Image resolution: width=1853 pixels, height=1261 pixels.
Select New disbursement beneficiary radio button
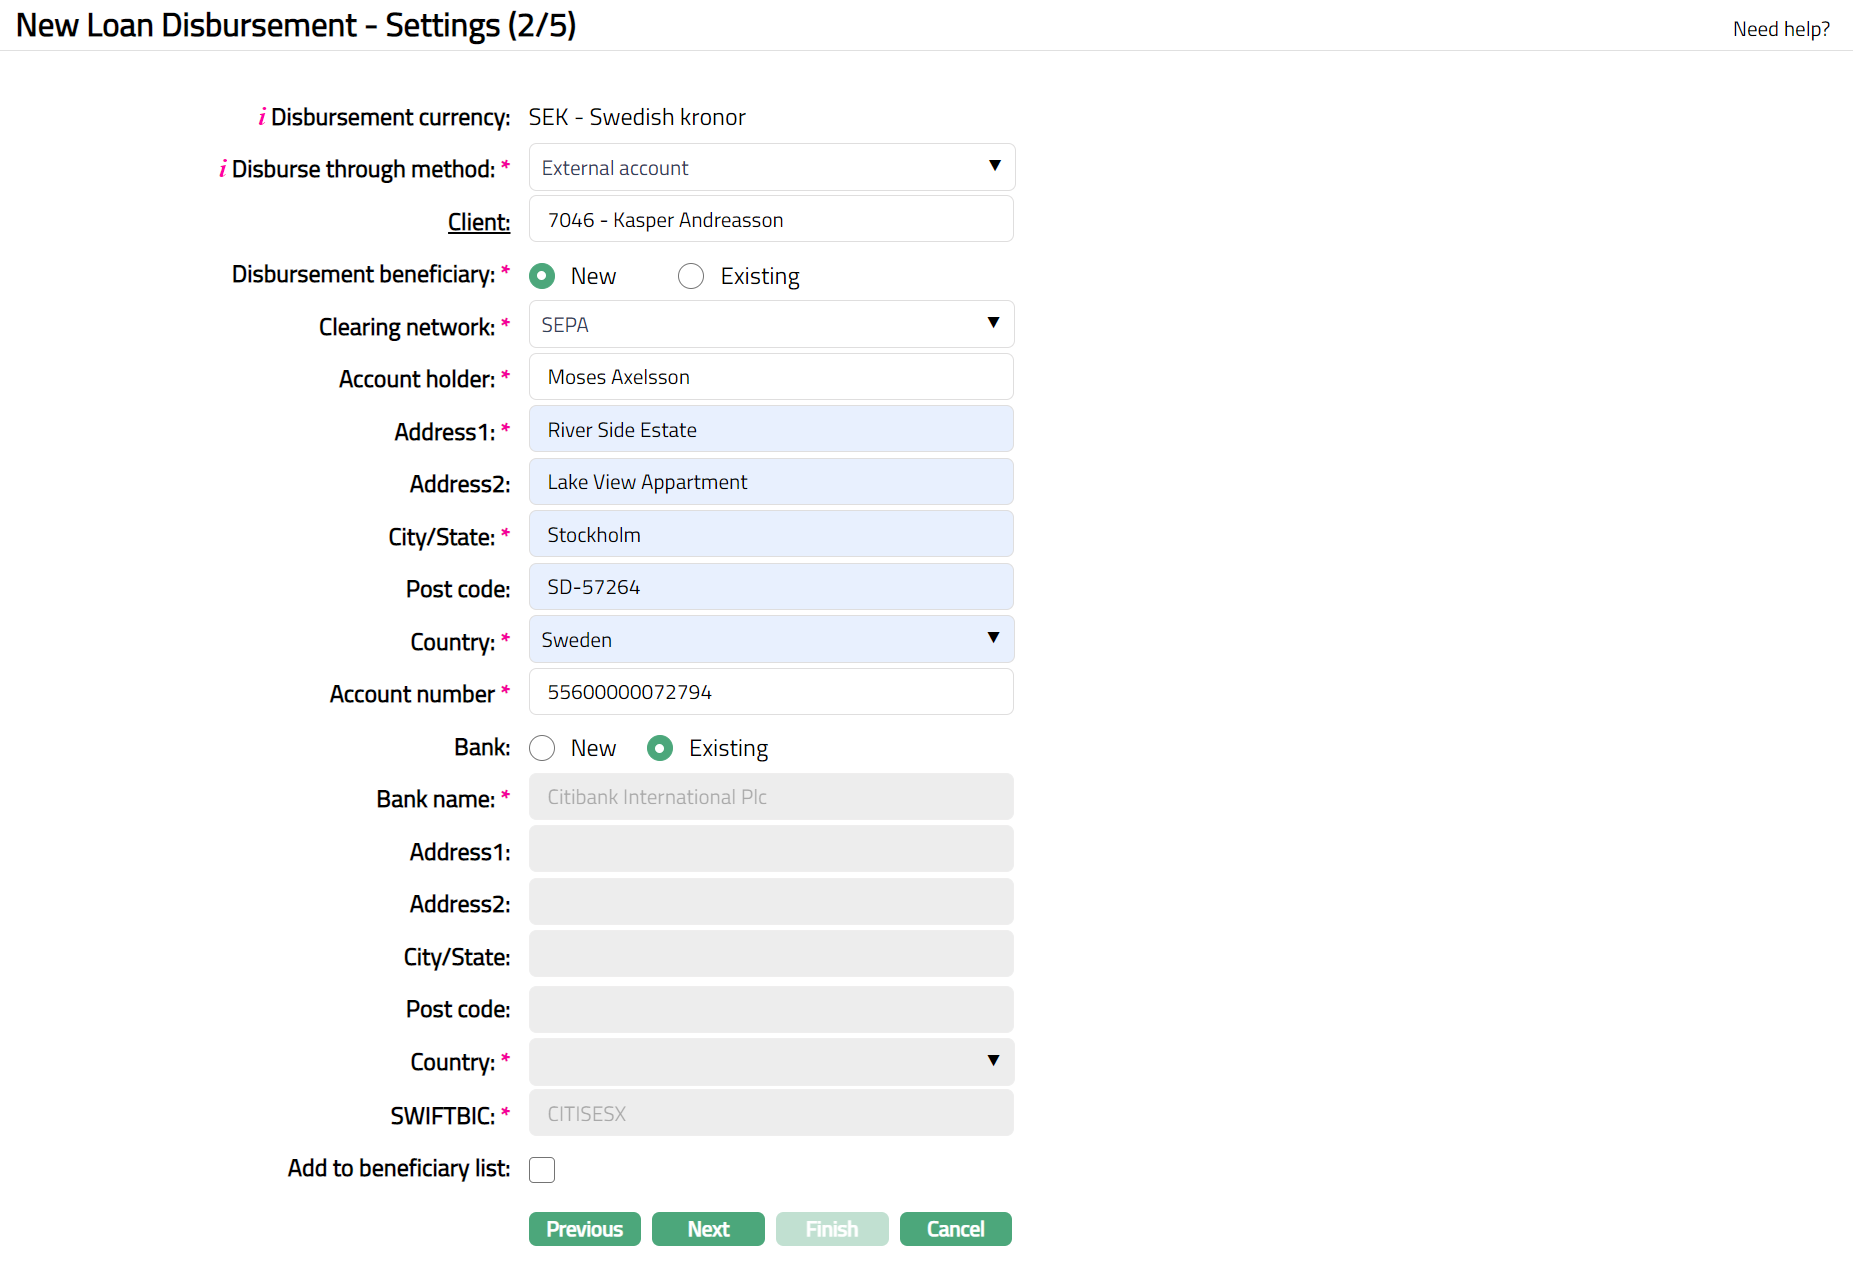(542, 276)
